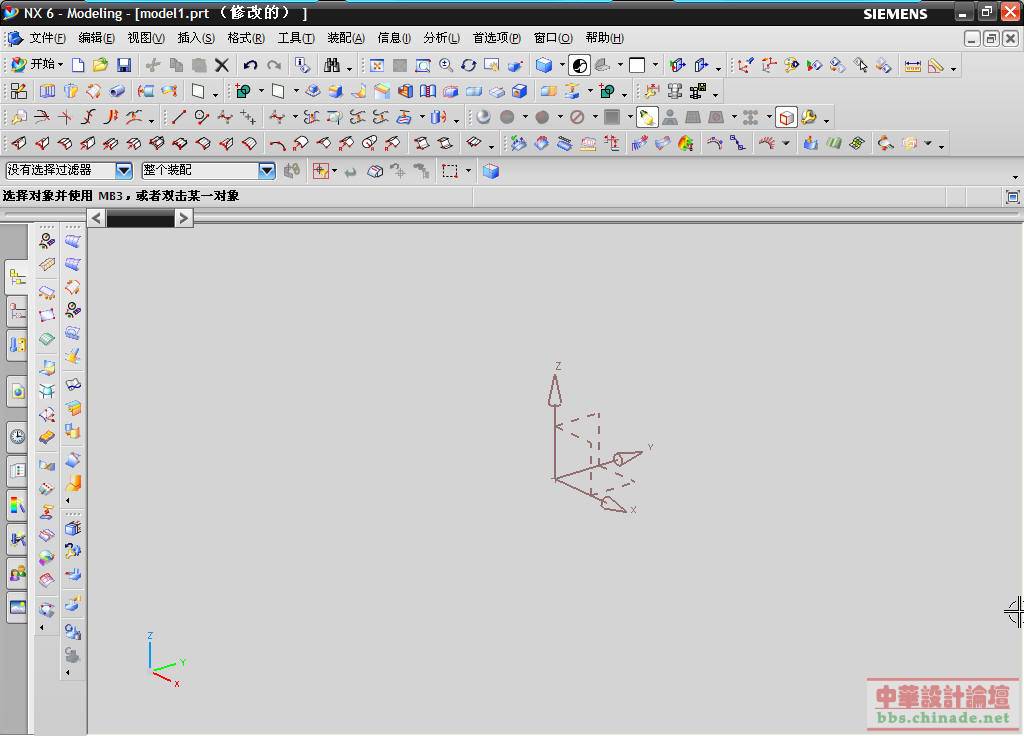This screenshot has height=736, width=1024.
Task: Open the binoculars find tool
Action: click(x=332, y=65)
